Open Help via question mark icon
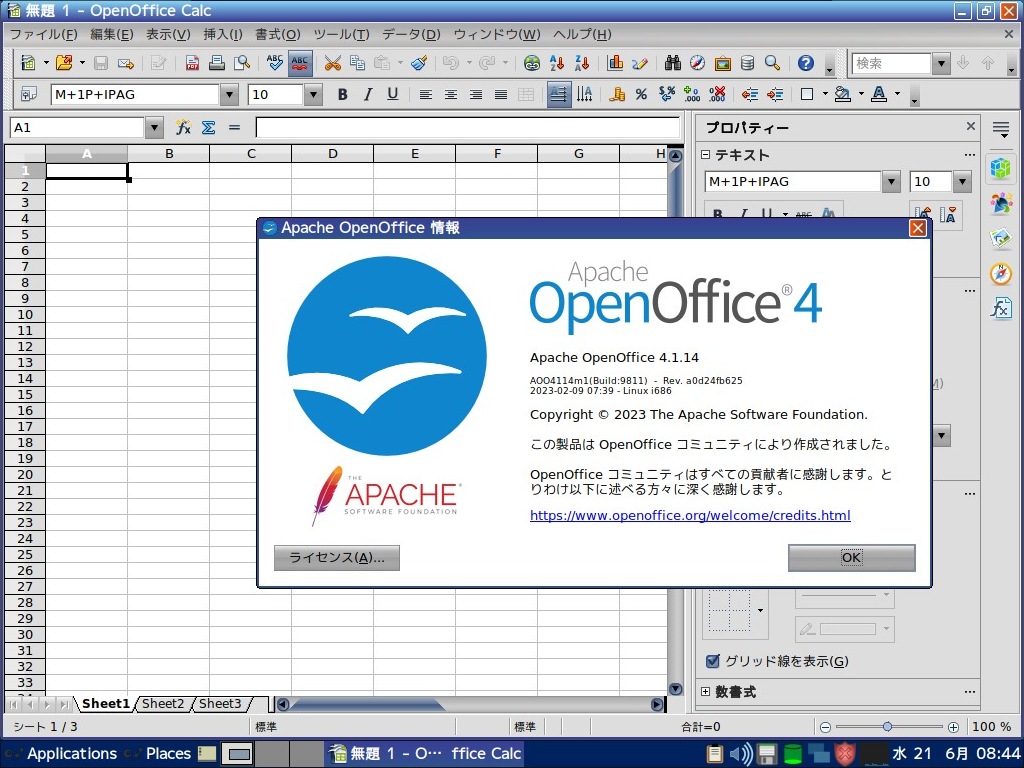This screenshot has height=768, width=1024. point(806,63)
